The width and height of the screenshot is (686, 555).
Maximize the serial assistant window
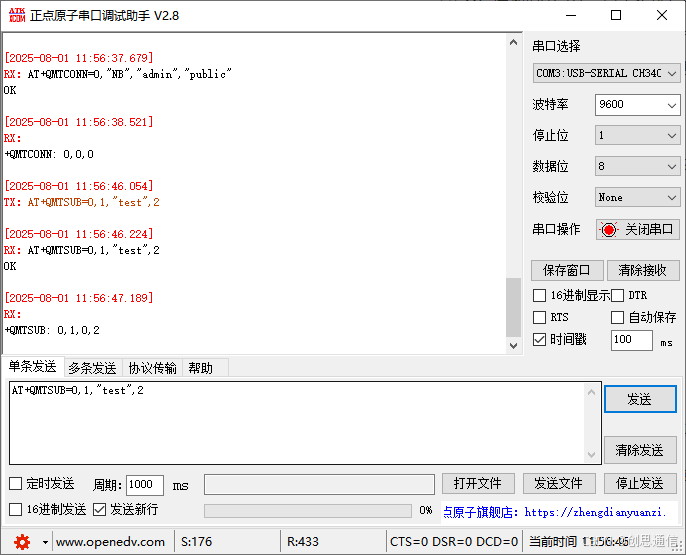(616, 15)
